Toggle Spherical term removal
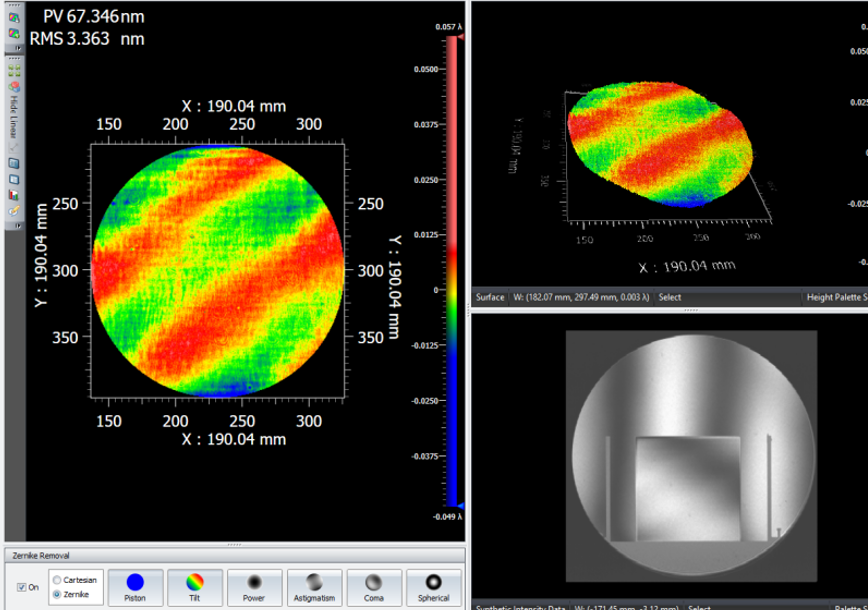The height and width of the screenshot is (610, 868). tap(433, 587)
